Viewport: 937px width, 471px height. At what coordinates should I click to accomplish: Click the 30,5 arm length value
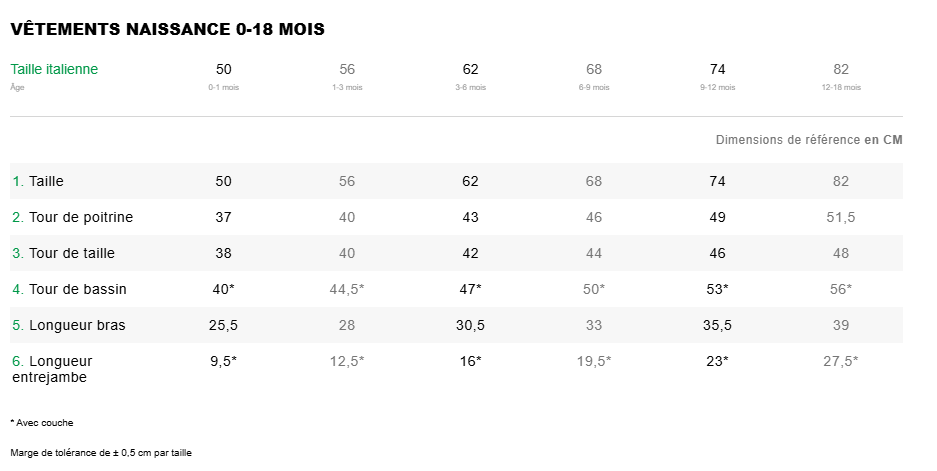pos(470,325)
